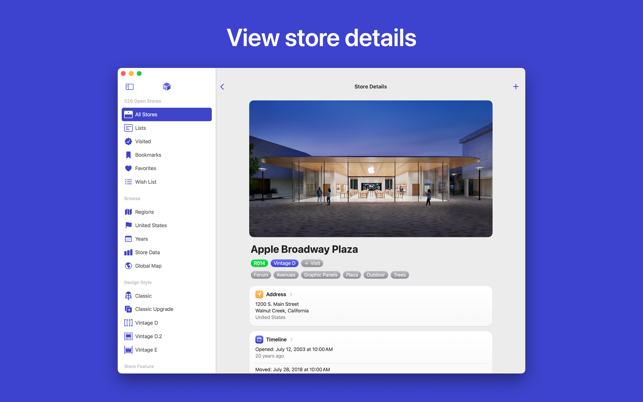
Task: Click the red close window button
Action: 123,73
